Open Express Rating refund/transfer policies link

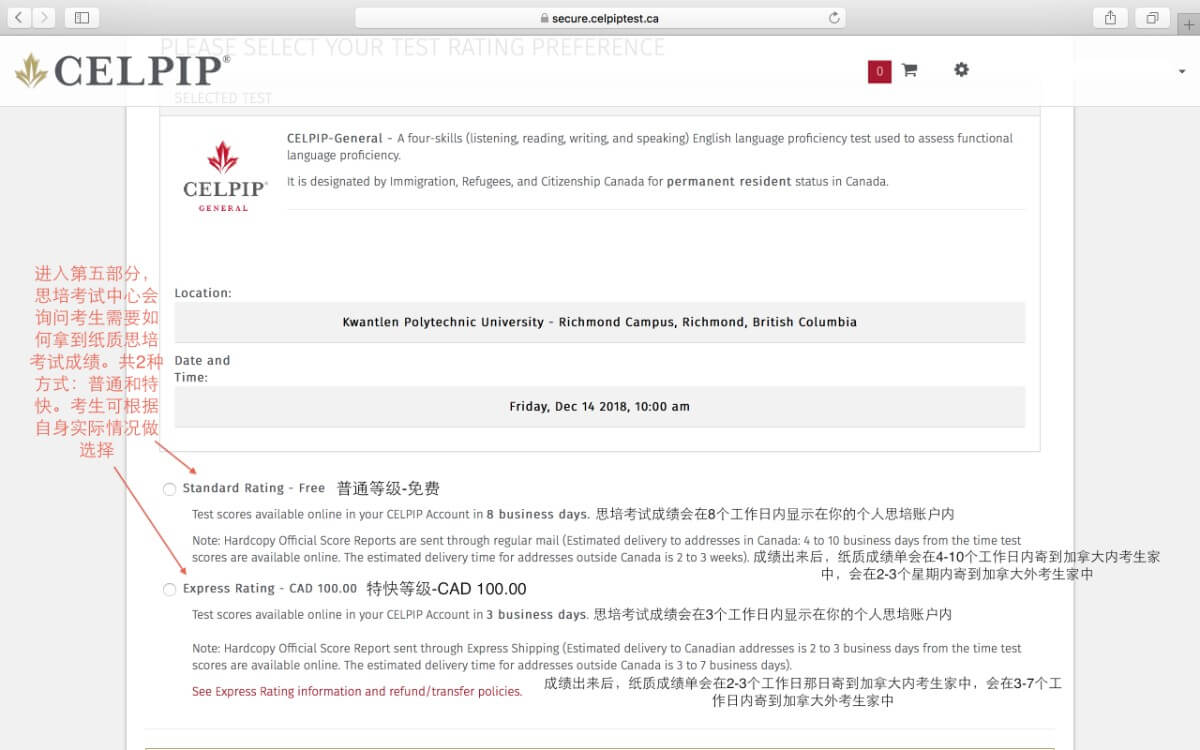[357, 691]
